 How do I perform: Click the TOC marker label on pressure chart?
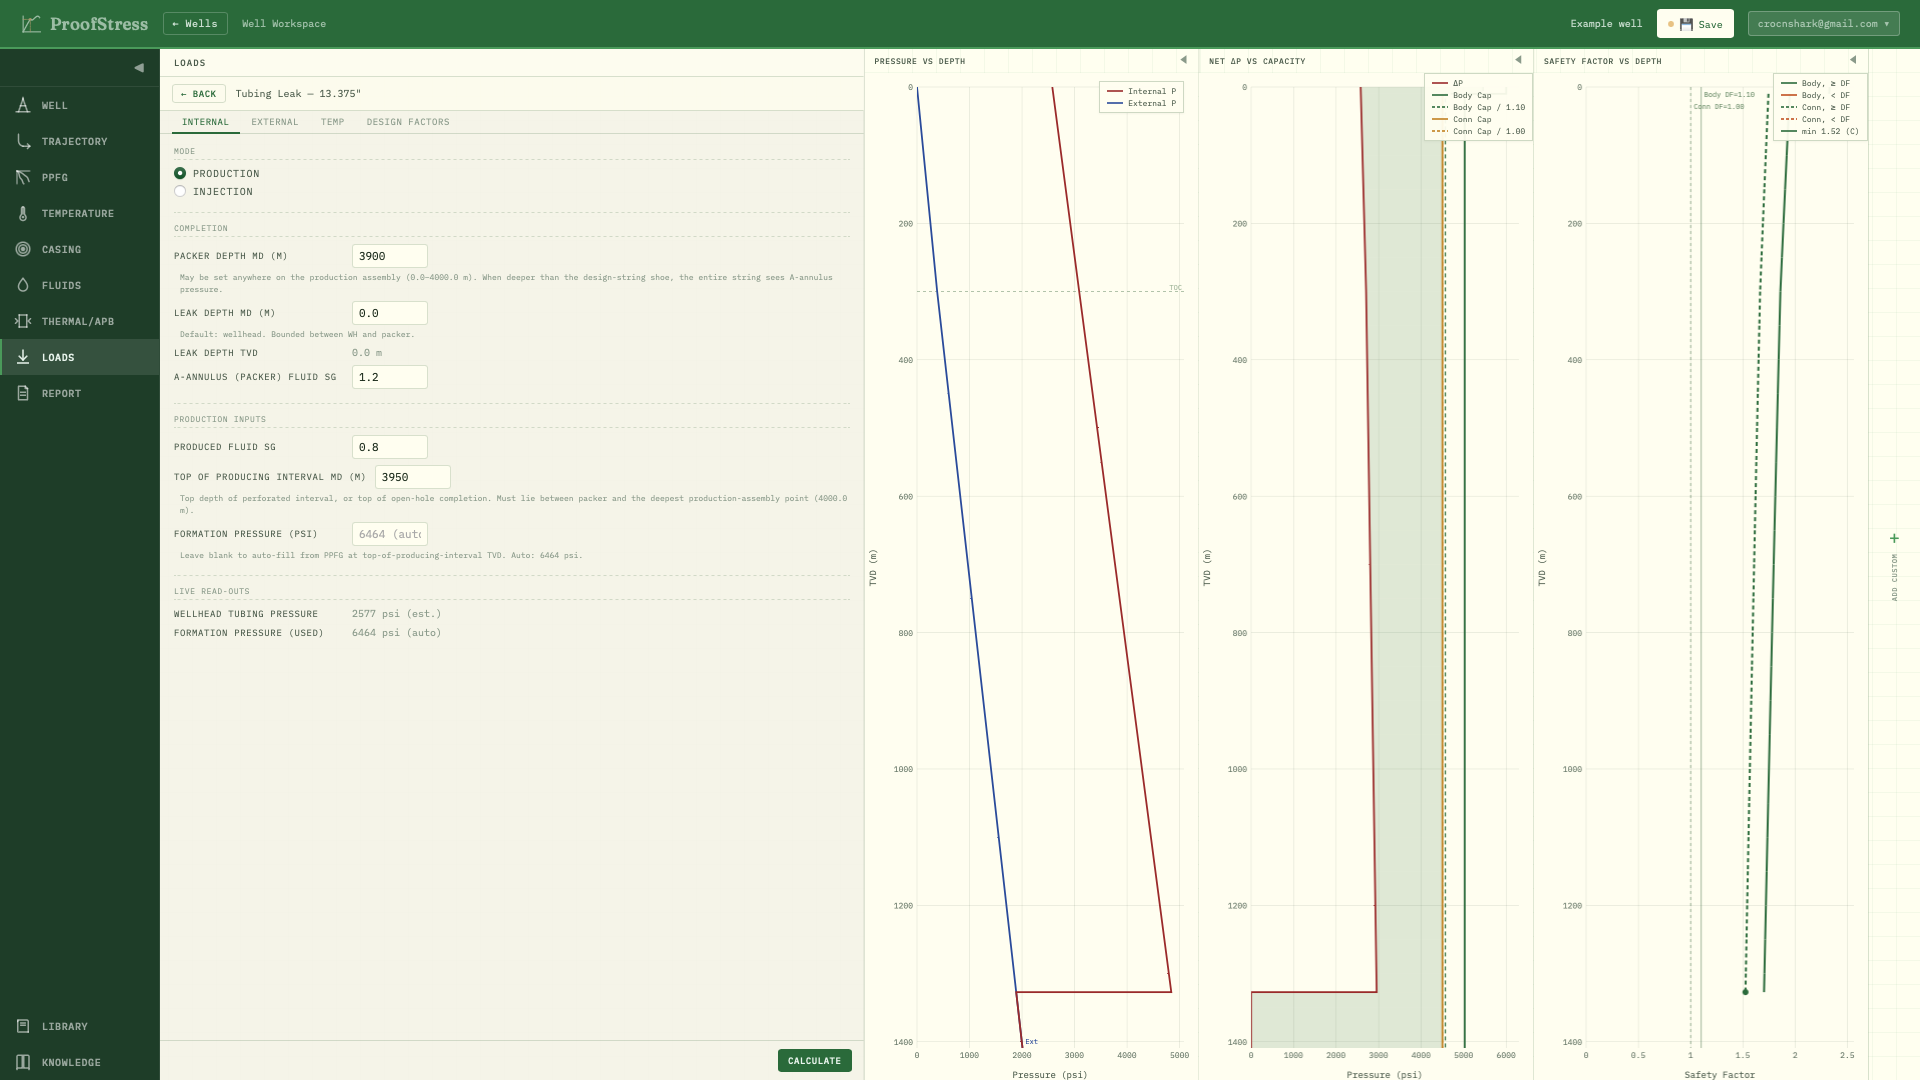[1175, 288]
